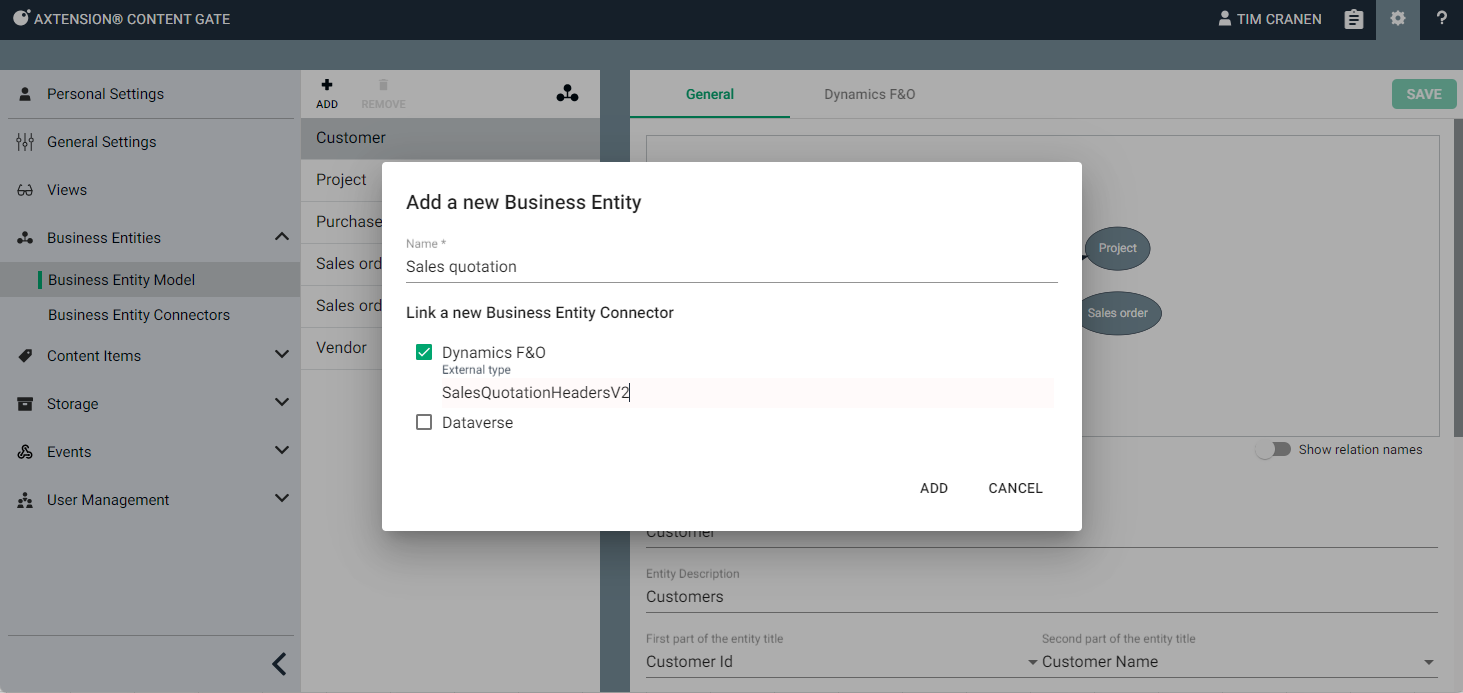This screenshot has height=693, width=1463.
Task: Check the Dataverse checkbox
Action: (424, 423)
